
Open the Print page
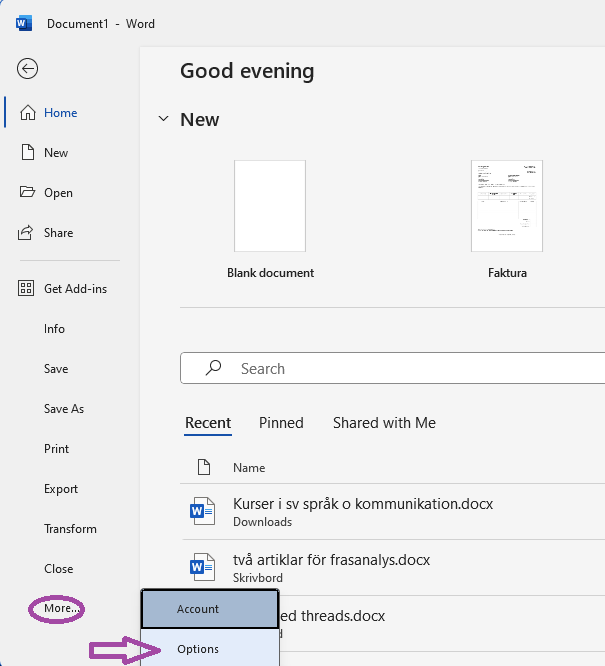click(56, 449)
